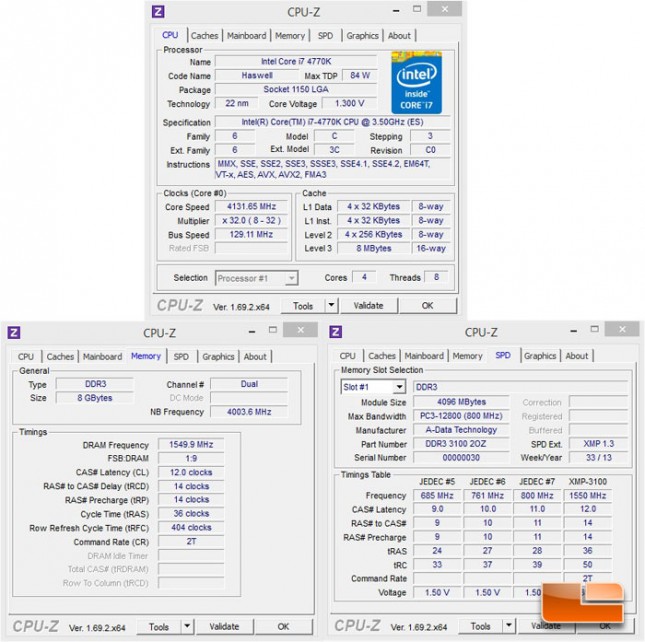
Task: Open the Slot #1 memory slot dropdown
Action: pyautogui.click(x=399, y=387)
